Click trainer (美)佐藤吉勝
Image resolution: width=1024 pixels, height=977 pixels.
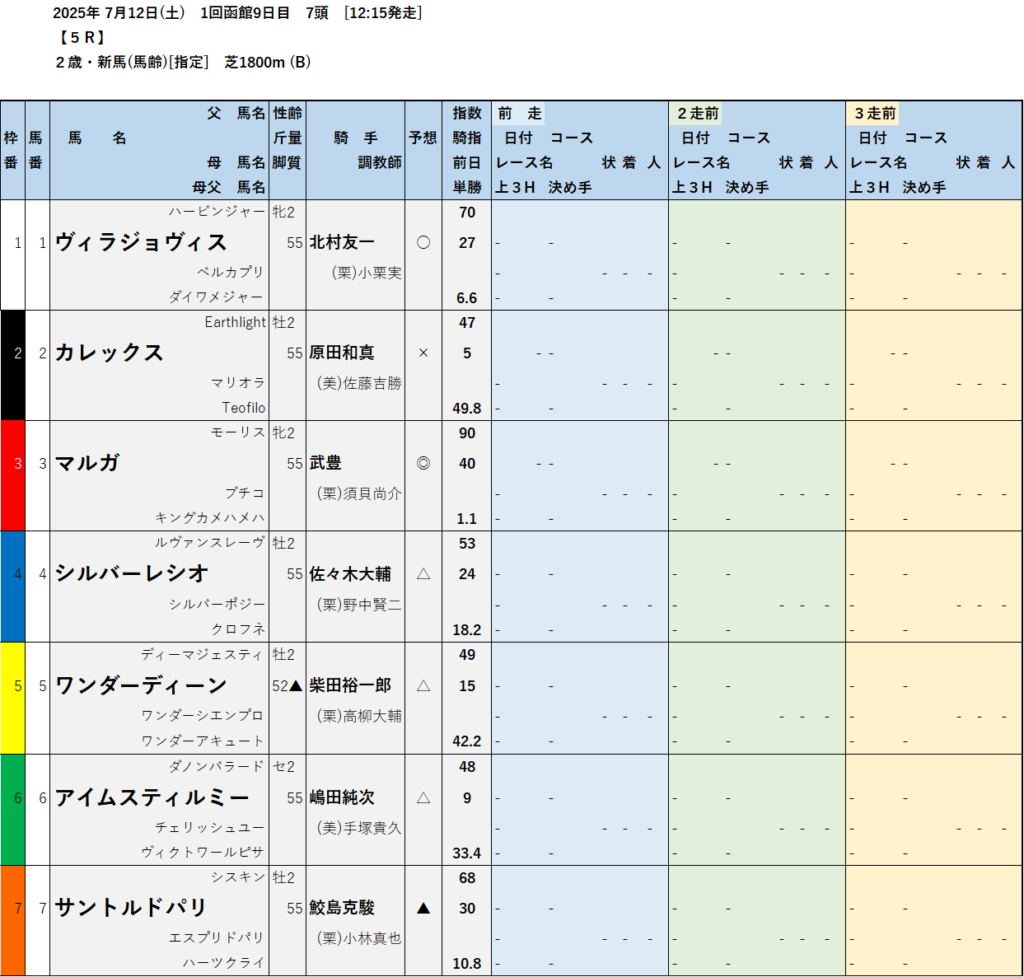[359, 383]
